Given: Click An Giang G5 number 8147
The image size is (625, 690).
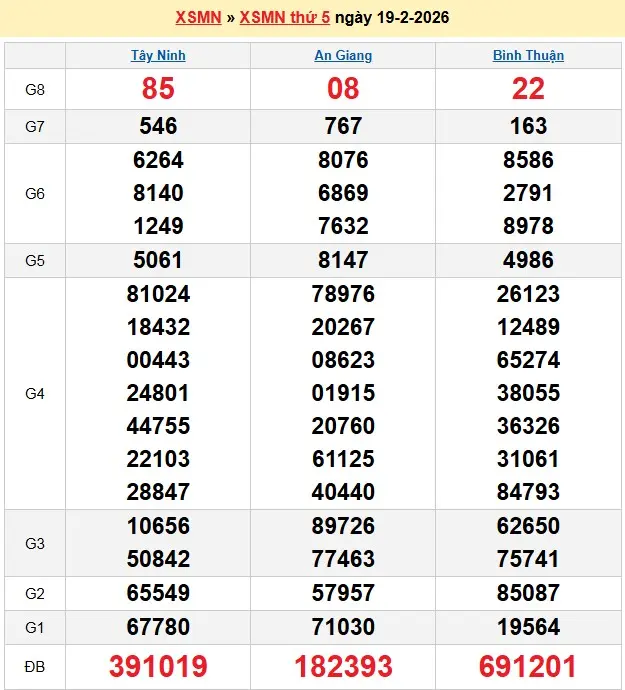Looking at the screenshot, I should click(343, 260).
